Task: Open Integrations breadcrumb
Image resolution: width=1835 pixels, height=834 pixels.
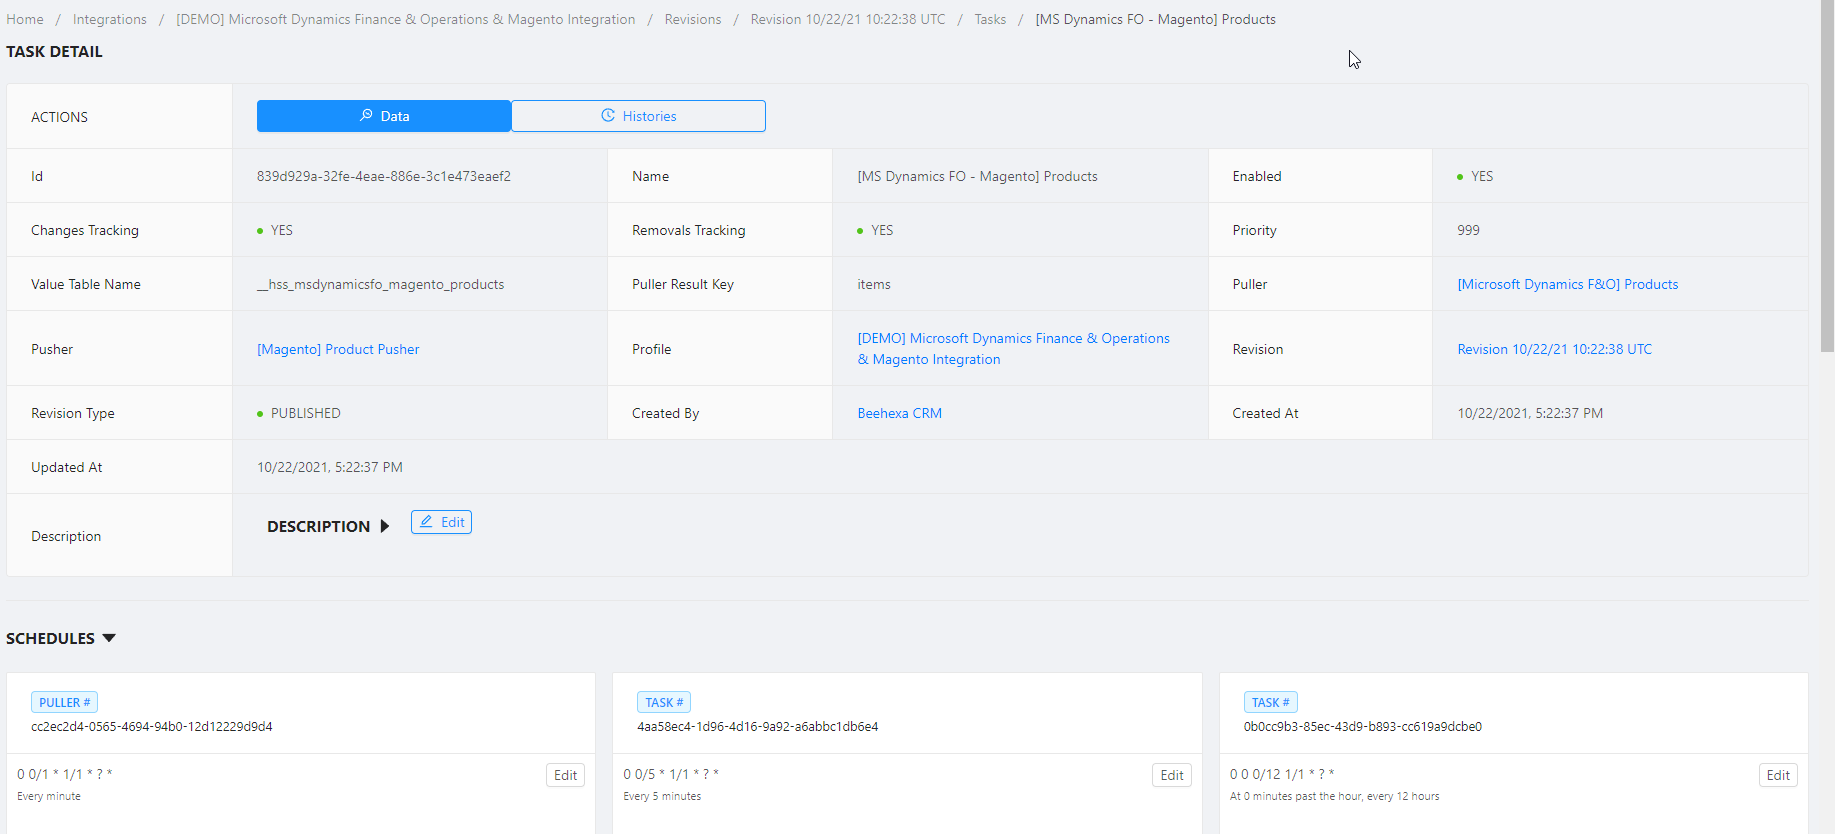Action: point(110,19)
